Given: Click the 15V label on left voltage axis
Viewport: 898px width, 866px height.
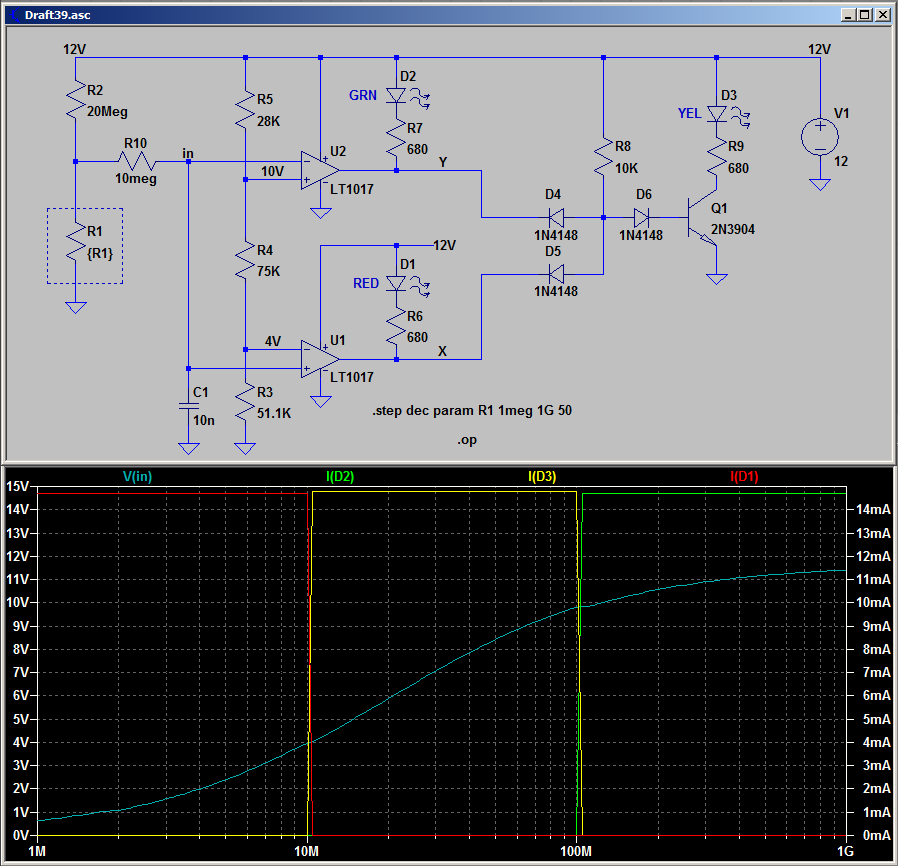Looking at the screenshot, I should point(17,486).
